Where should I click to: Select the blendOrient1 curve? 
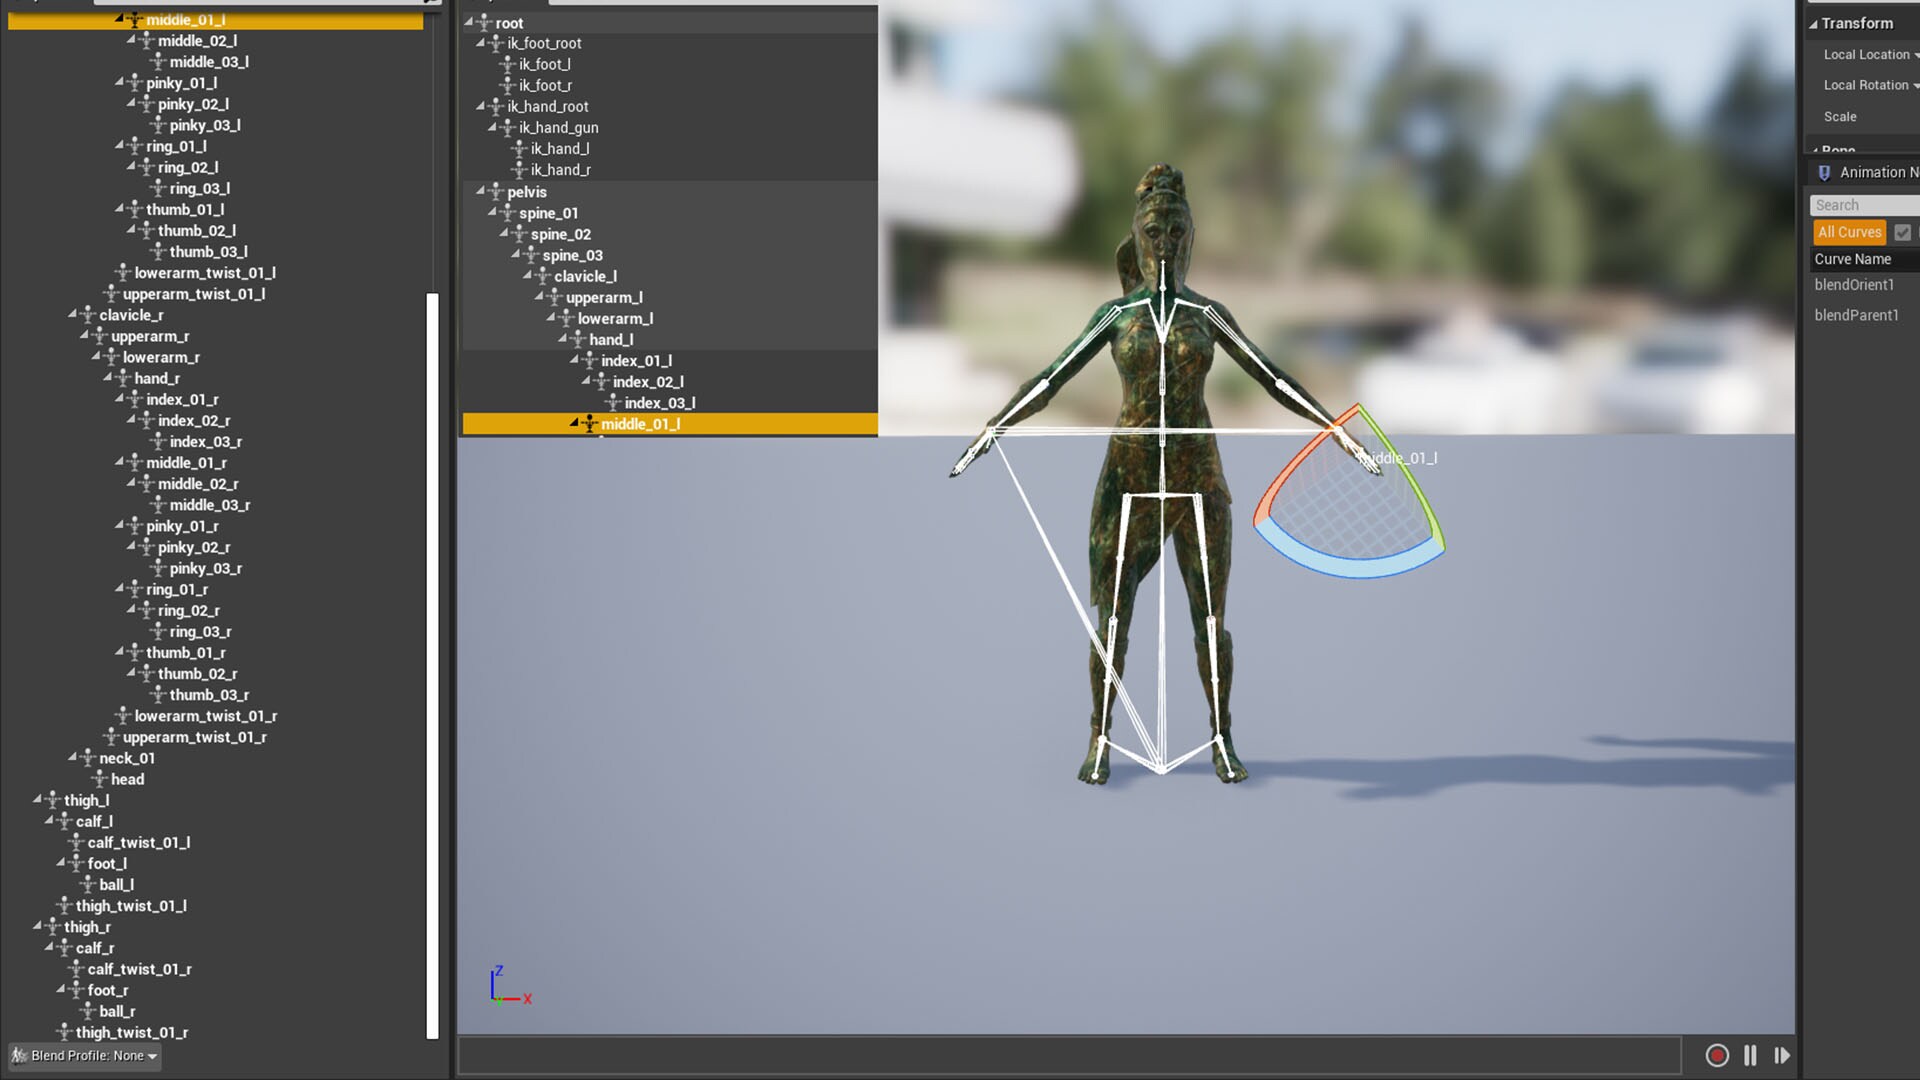[1854, 285]
